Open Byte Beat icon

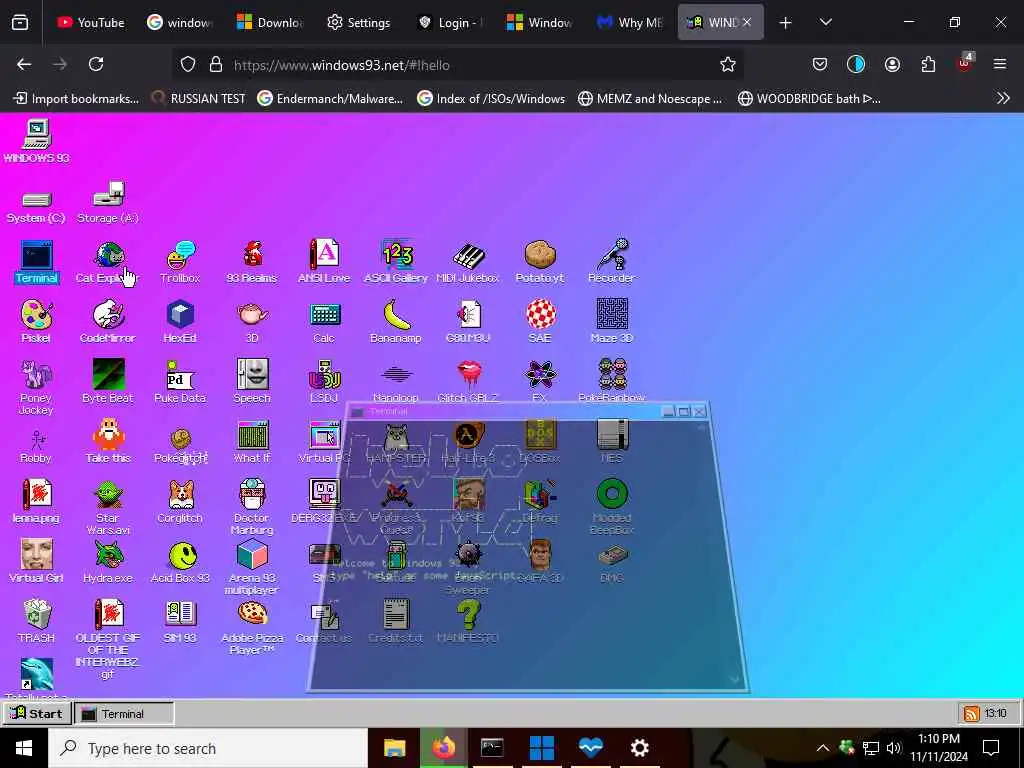[x=108, y=381]
